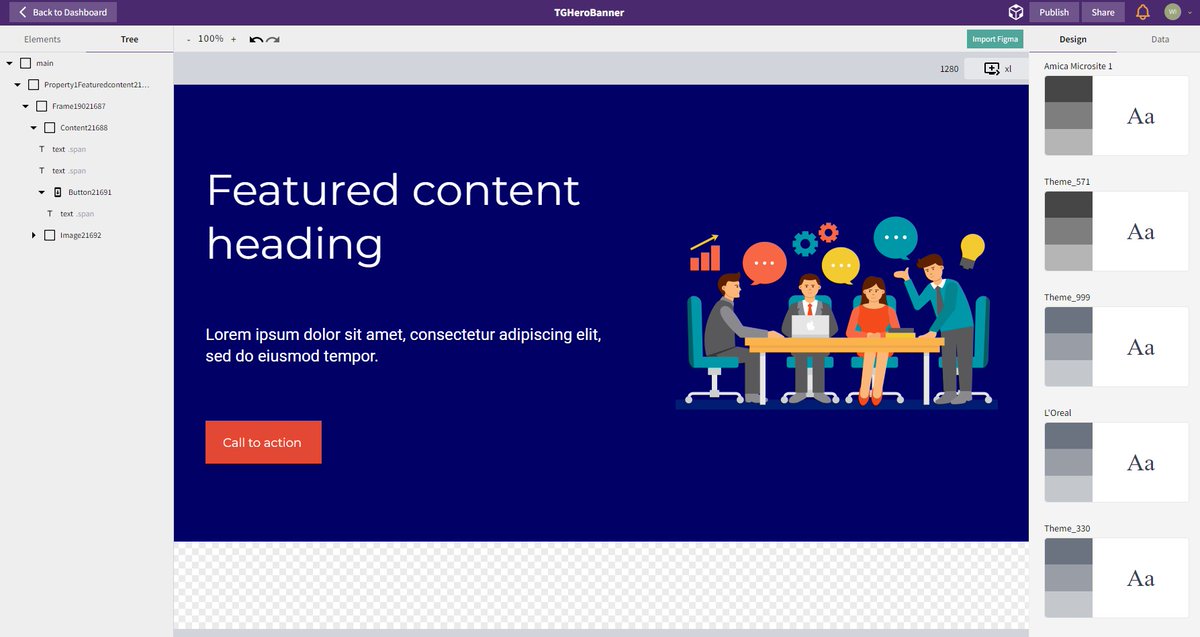
Task: Switch to the Elements tab
Action: point(41,39)
